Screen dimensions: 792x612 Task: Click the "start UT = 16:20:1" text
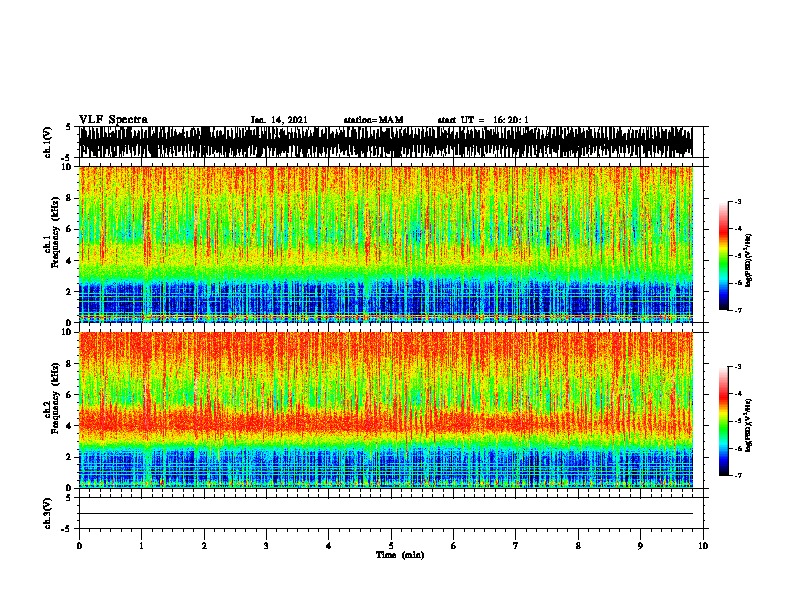click(483, 120)
